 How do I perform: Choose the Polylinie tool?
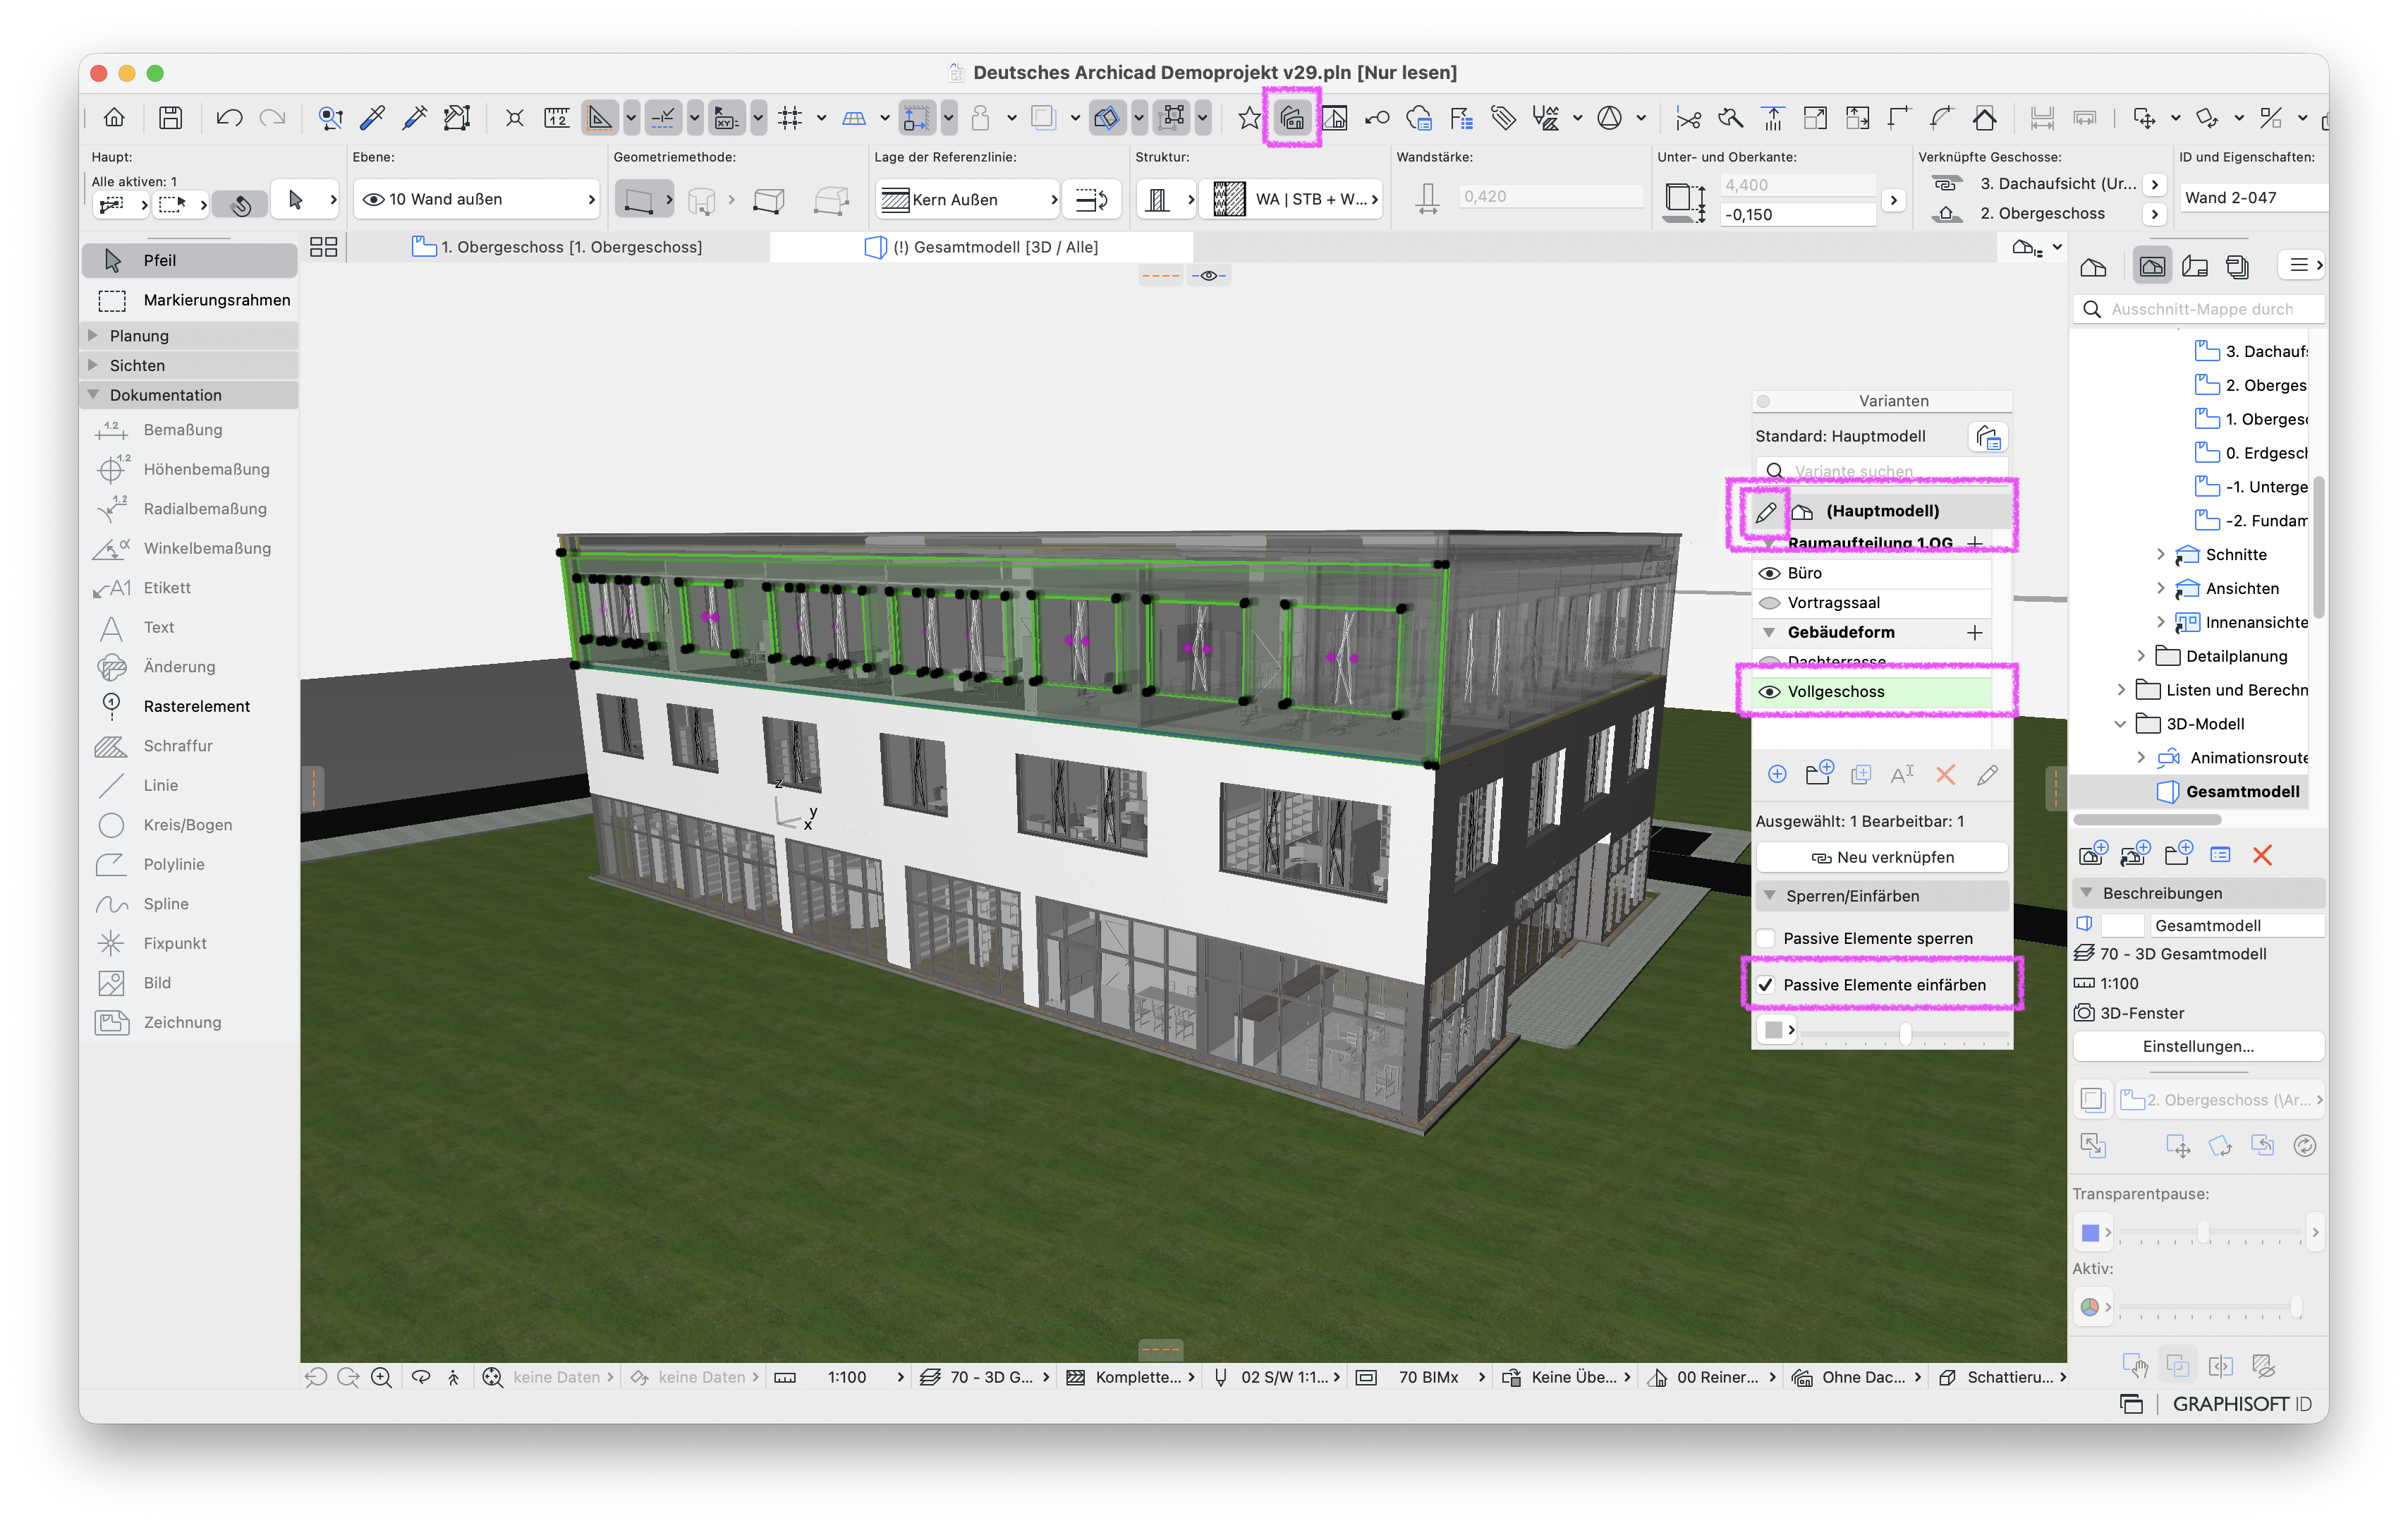pos(173,864)
